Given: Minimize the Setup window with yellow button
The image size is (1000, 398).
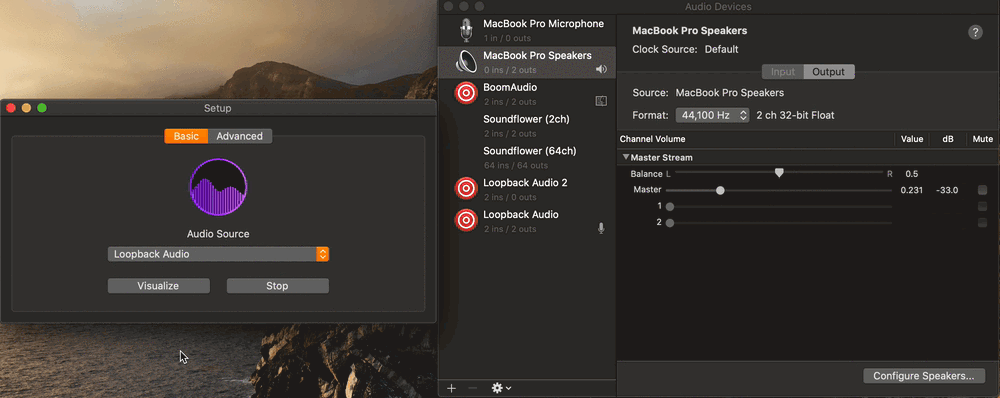Looking at the screenshot, I should (x=26, y=108).
